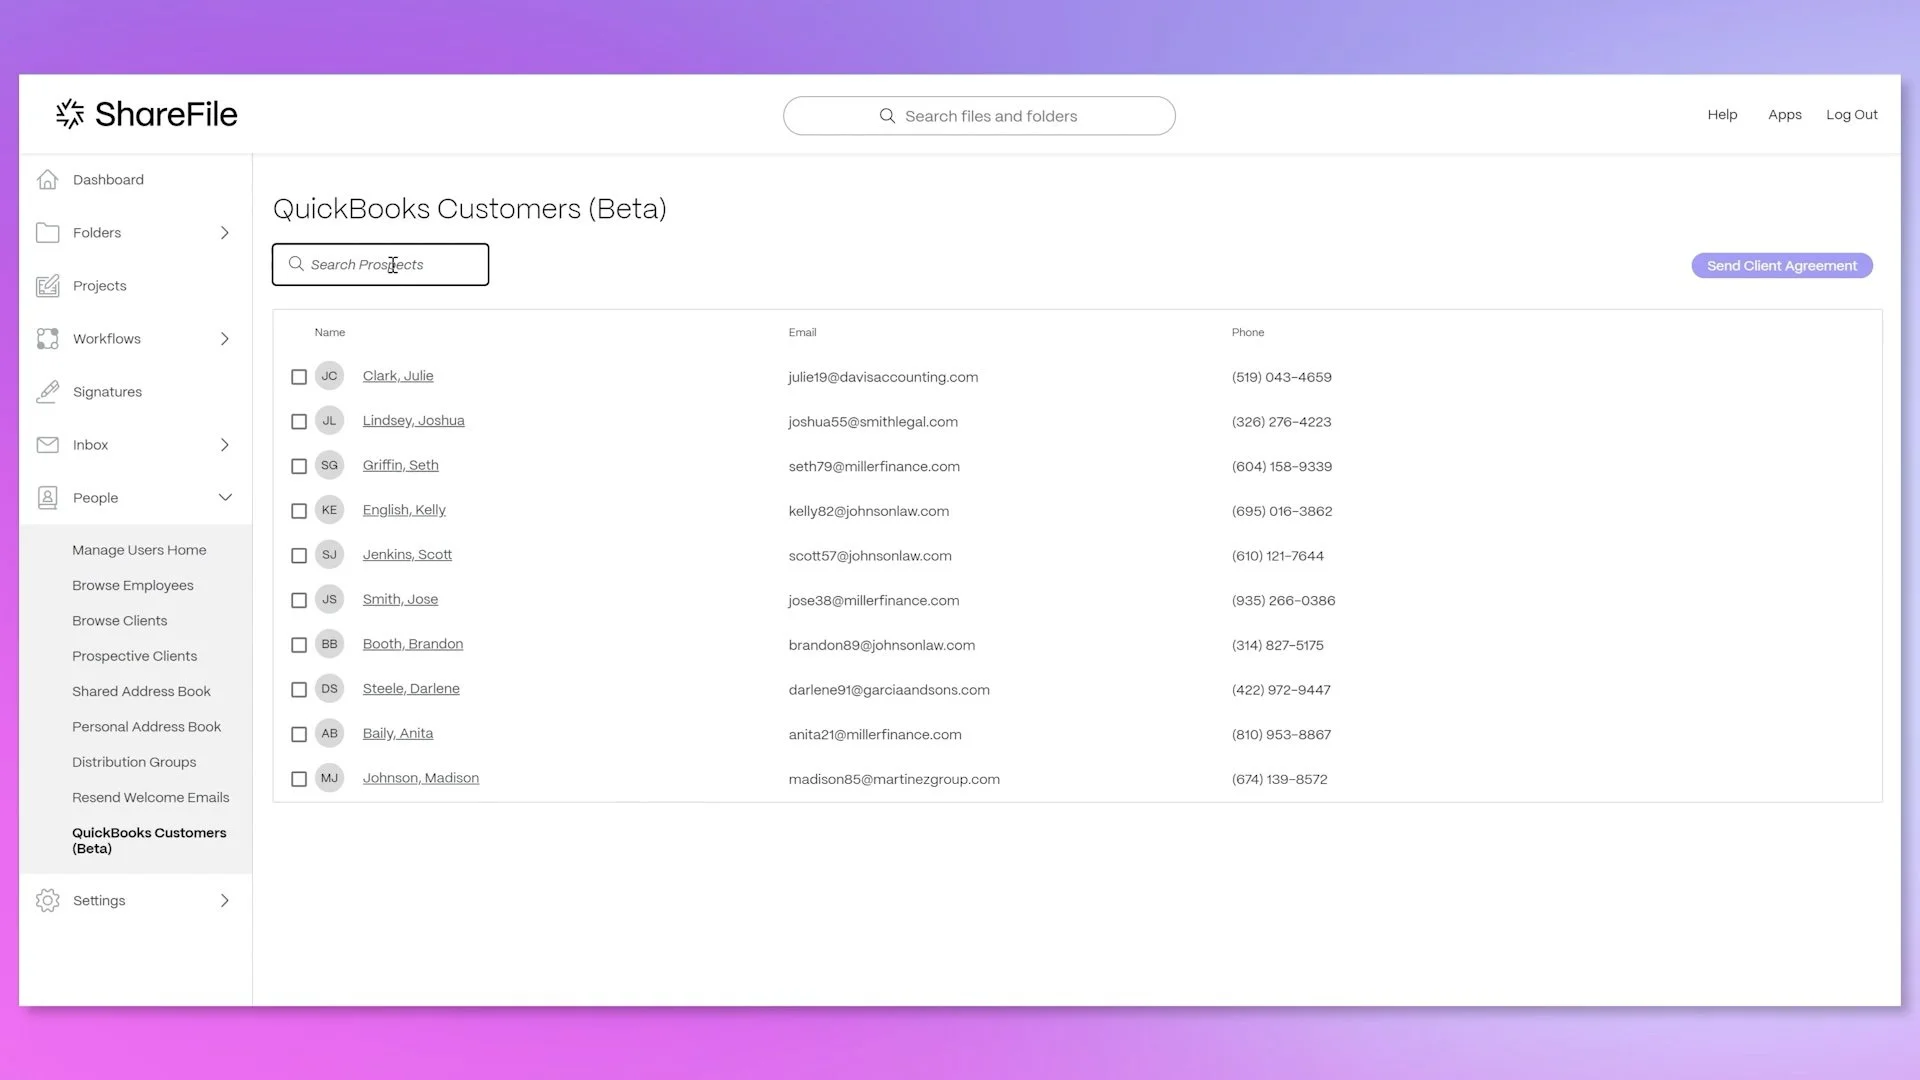
Task: Click the Workflows icon in sidebar
Action: 47,339
